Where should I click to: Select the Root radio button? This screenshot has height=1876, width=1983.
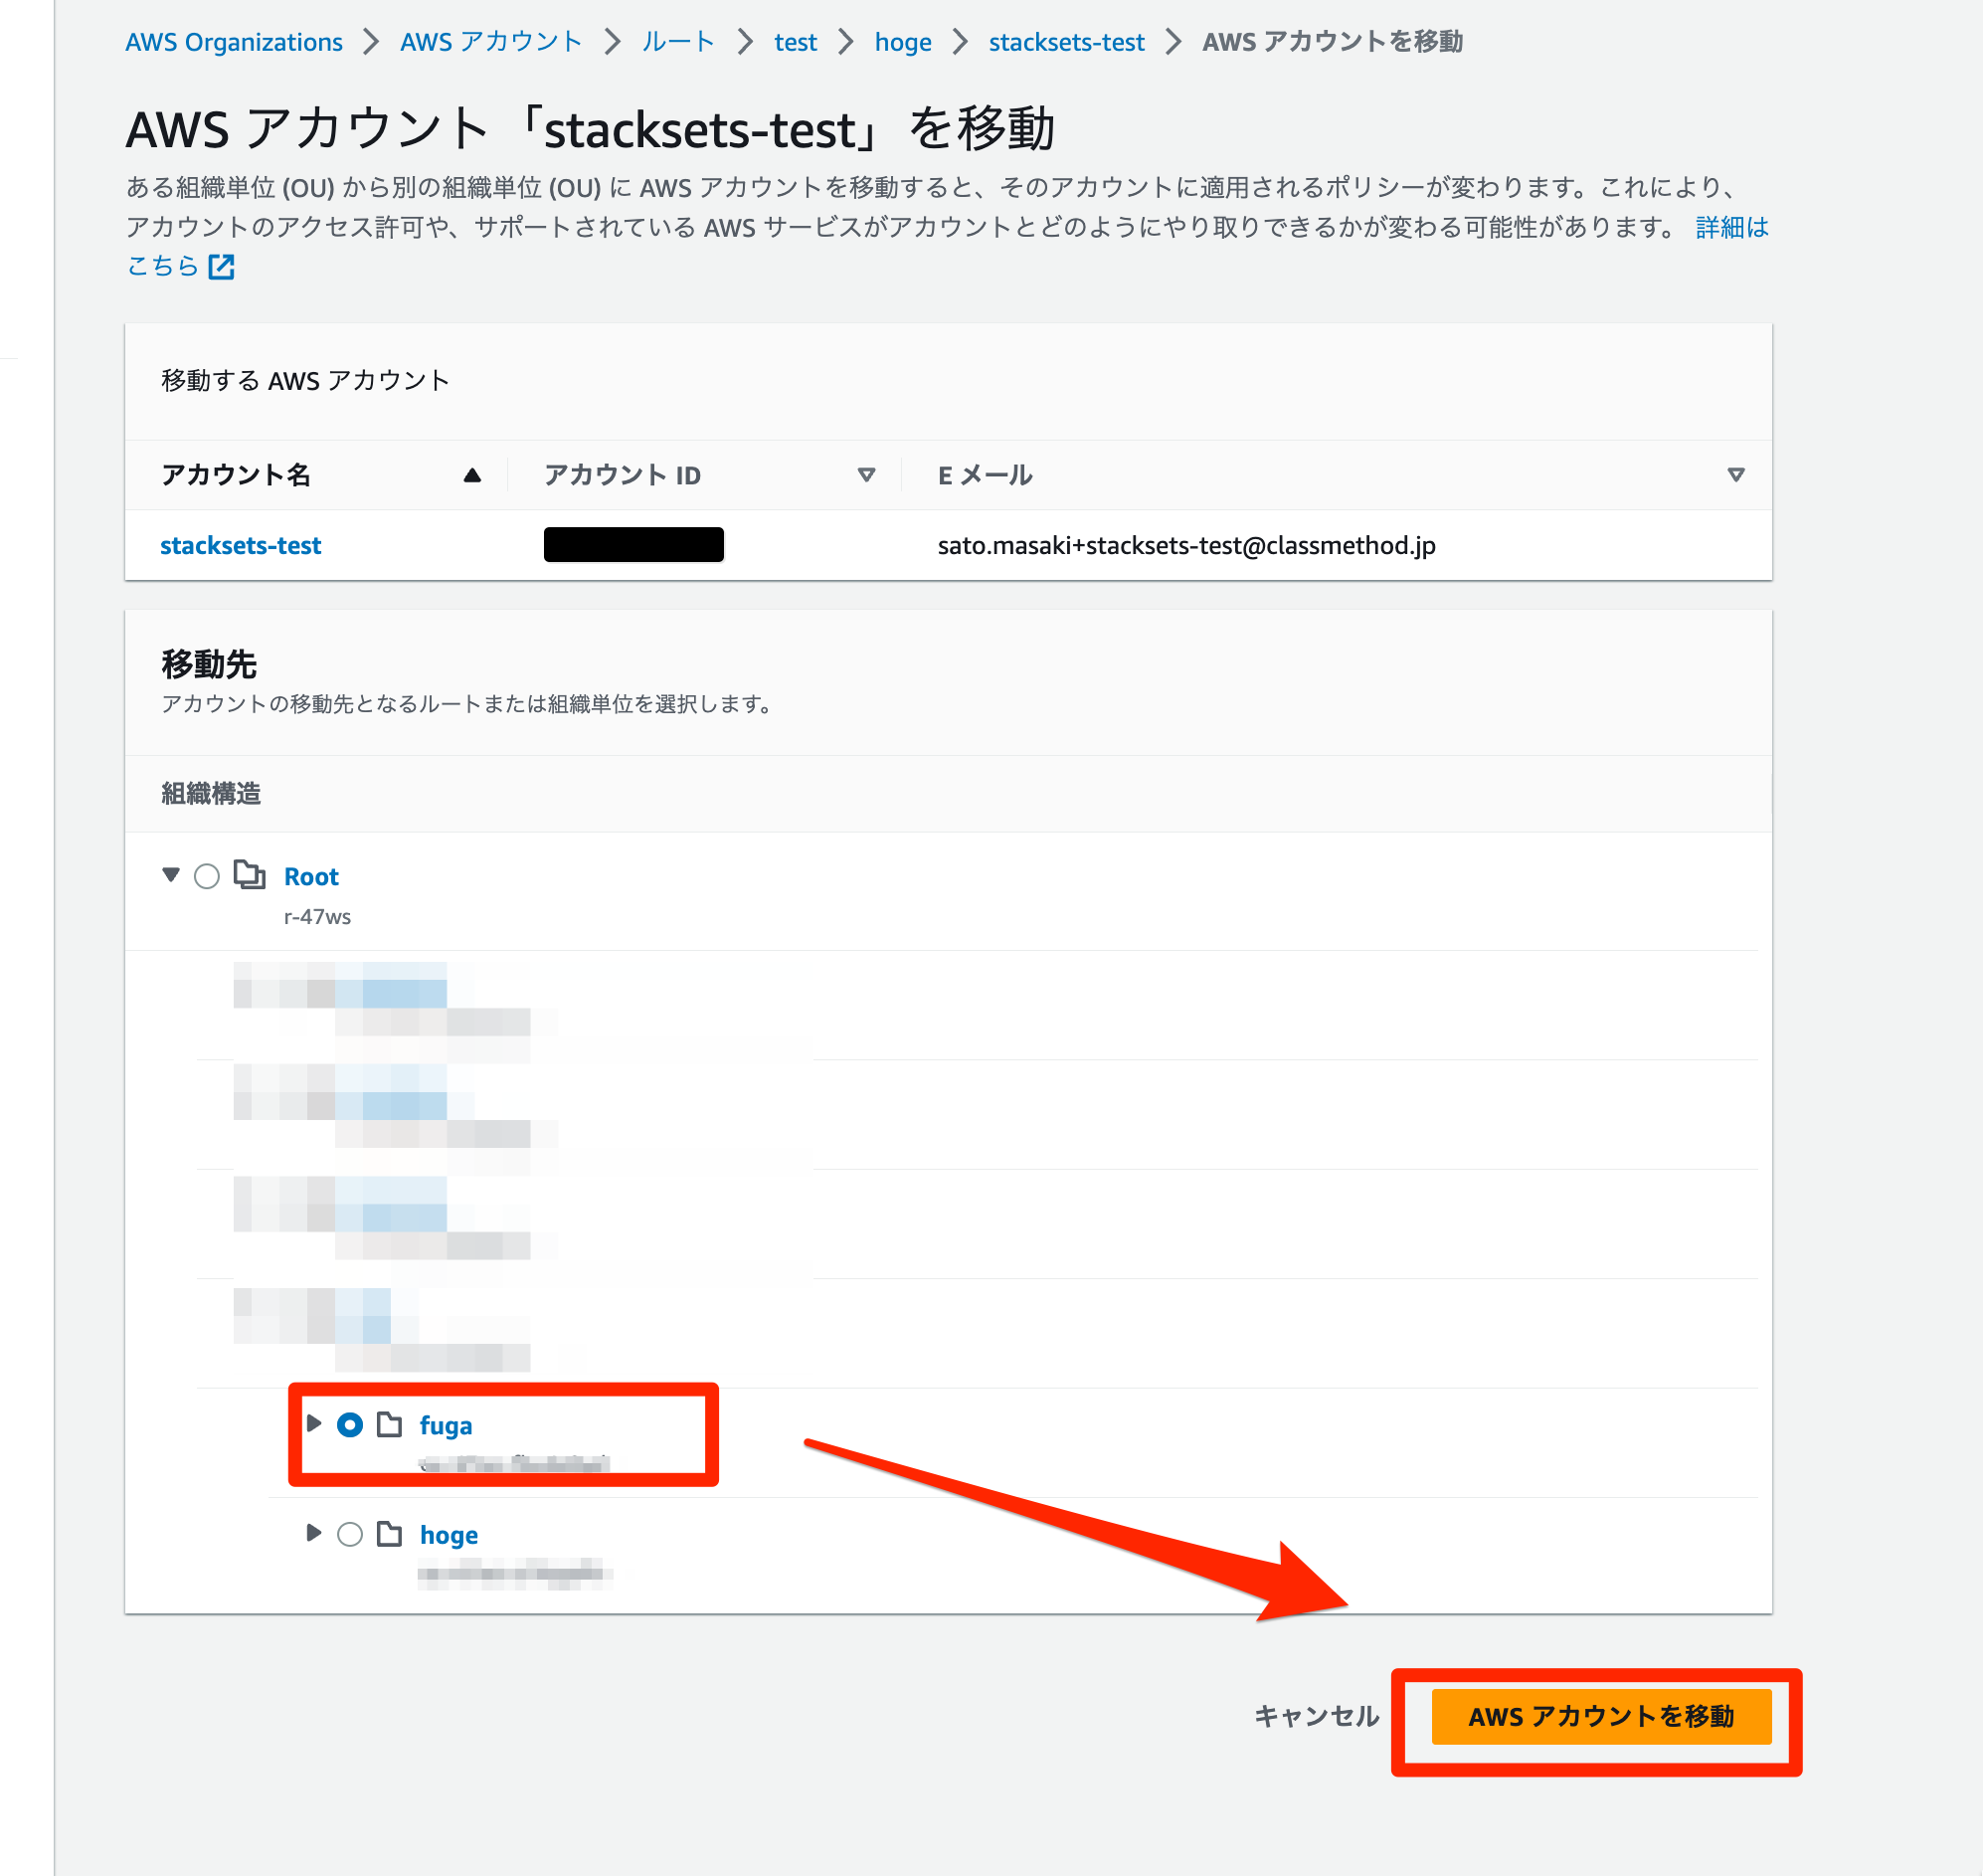207,876
